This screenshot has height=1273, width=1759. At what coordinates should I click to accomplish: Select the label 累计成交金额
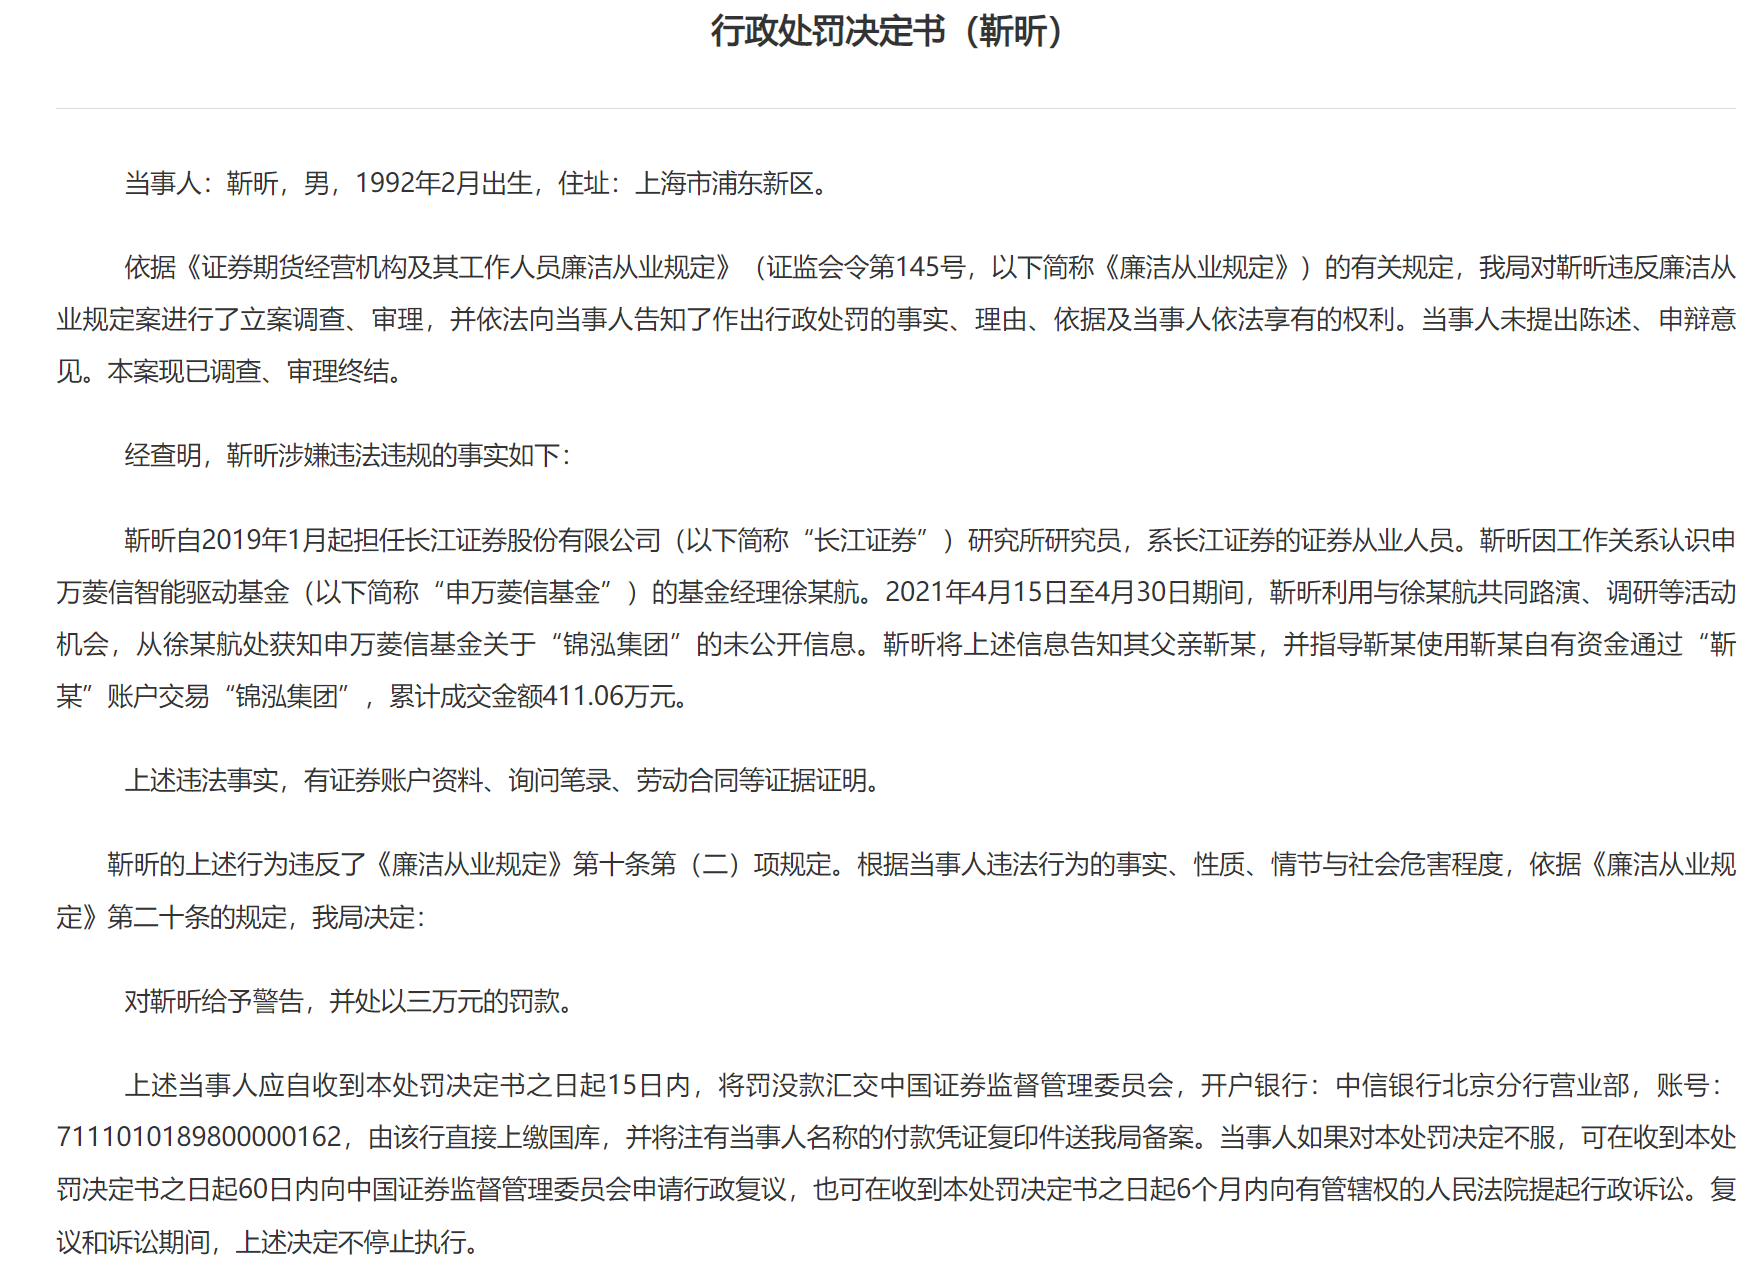click(466, 696)
